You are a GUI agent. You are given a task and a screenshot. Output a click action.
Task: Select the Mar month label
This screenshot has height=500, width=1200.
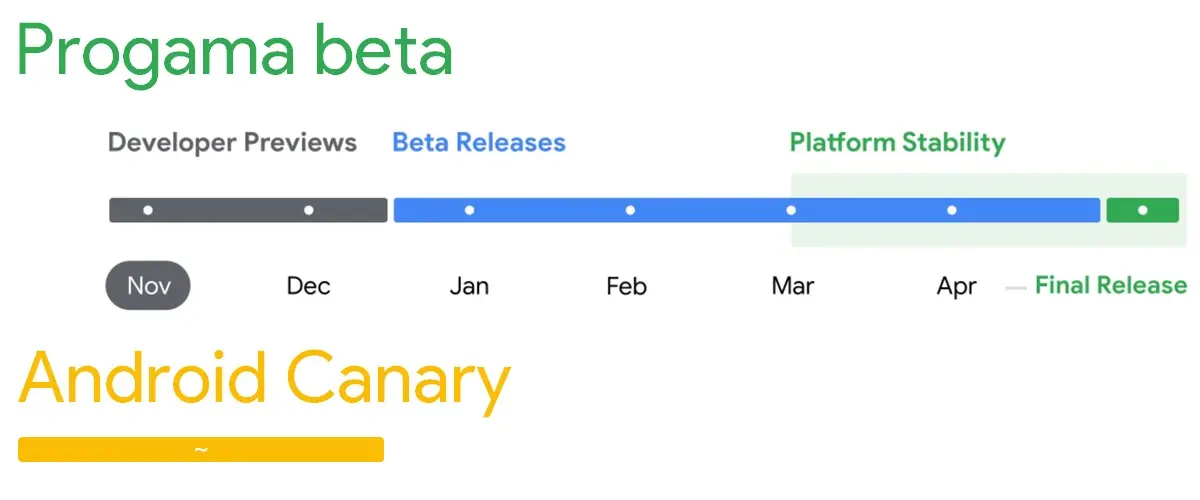[x=793, y=286]
